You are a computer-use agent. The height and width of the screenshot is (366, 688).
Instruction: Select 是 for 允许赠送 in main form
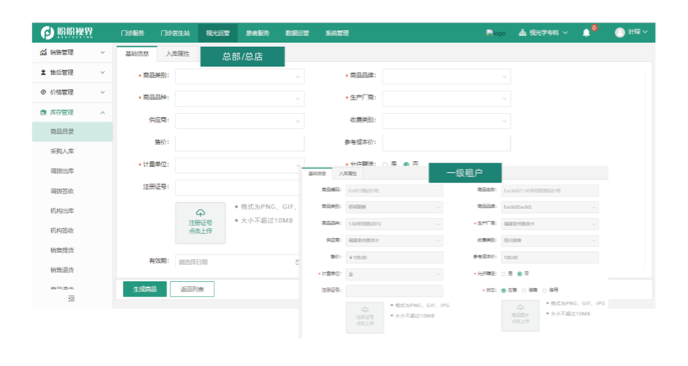[x=385, y=164]
